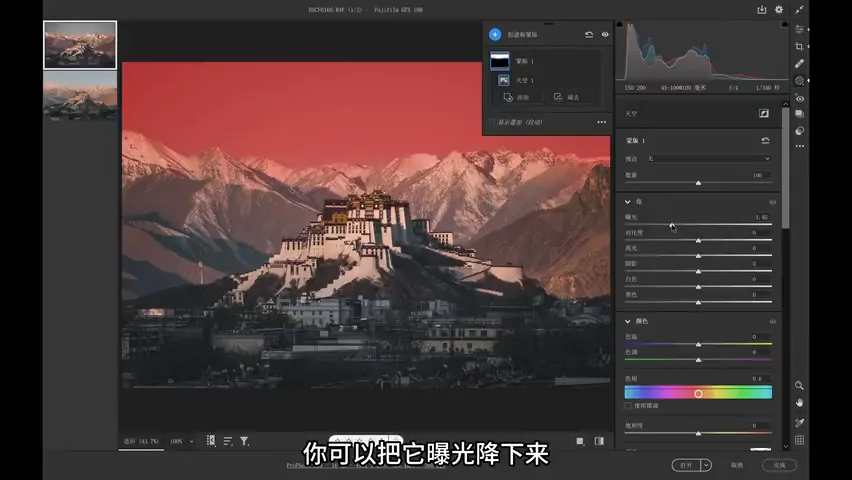This screenshot has width=852, height=480.
Task: Click the 高光 highlights slider handle
Action: click(x=698, y=256)
